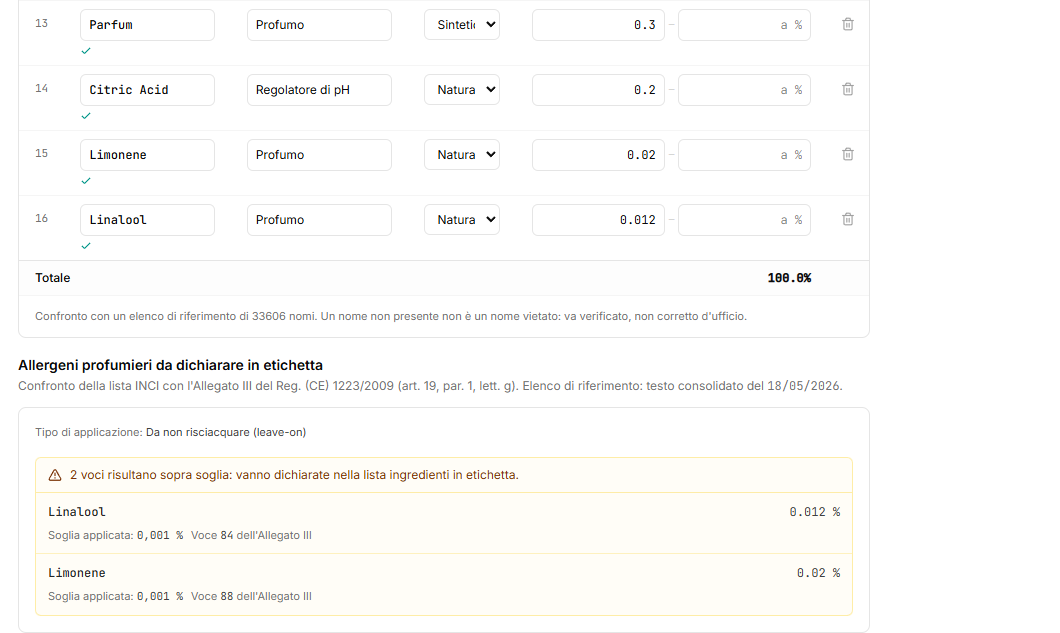Edit the function field of row 16
This screenshot has height=633, width=1060.
(x=319, y=220)
